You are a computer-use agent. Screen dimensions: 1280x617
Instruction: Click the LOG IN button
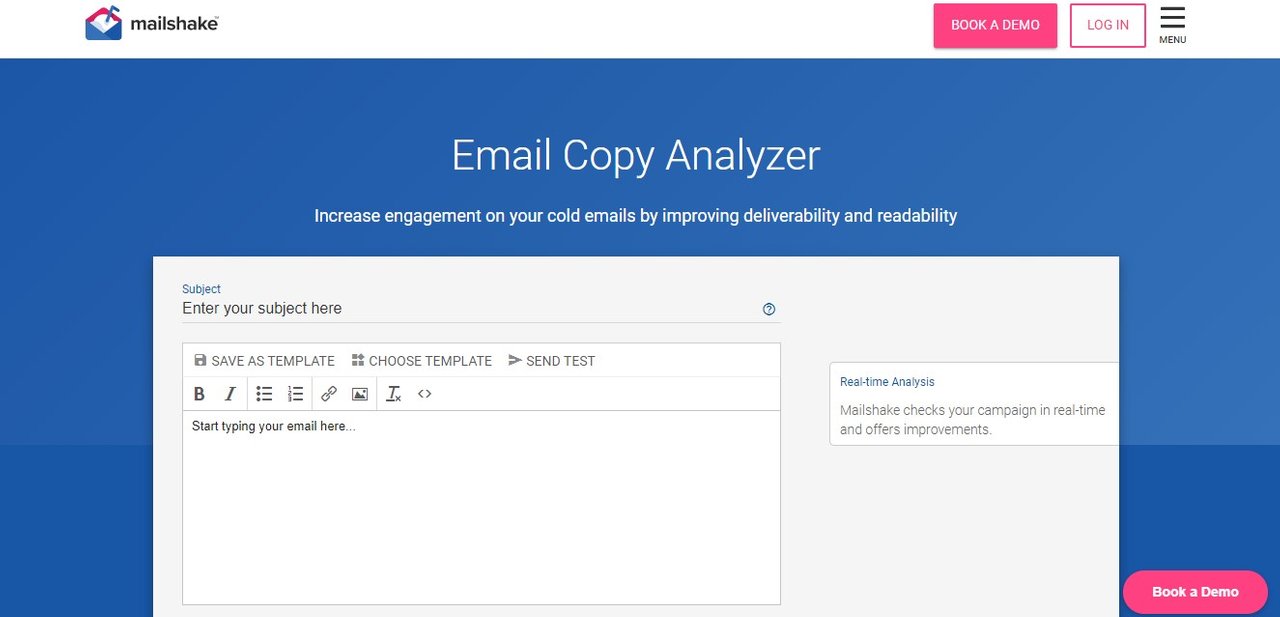click(x=1108, y=25)
